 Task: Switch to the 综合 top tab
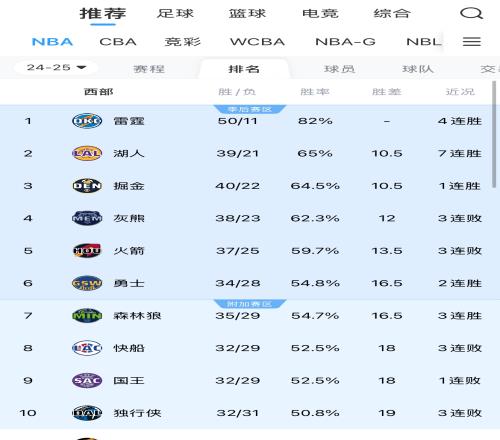(392, 14)
